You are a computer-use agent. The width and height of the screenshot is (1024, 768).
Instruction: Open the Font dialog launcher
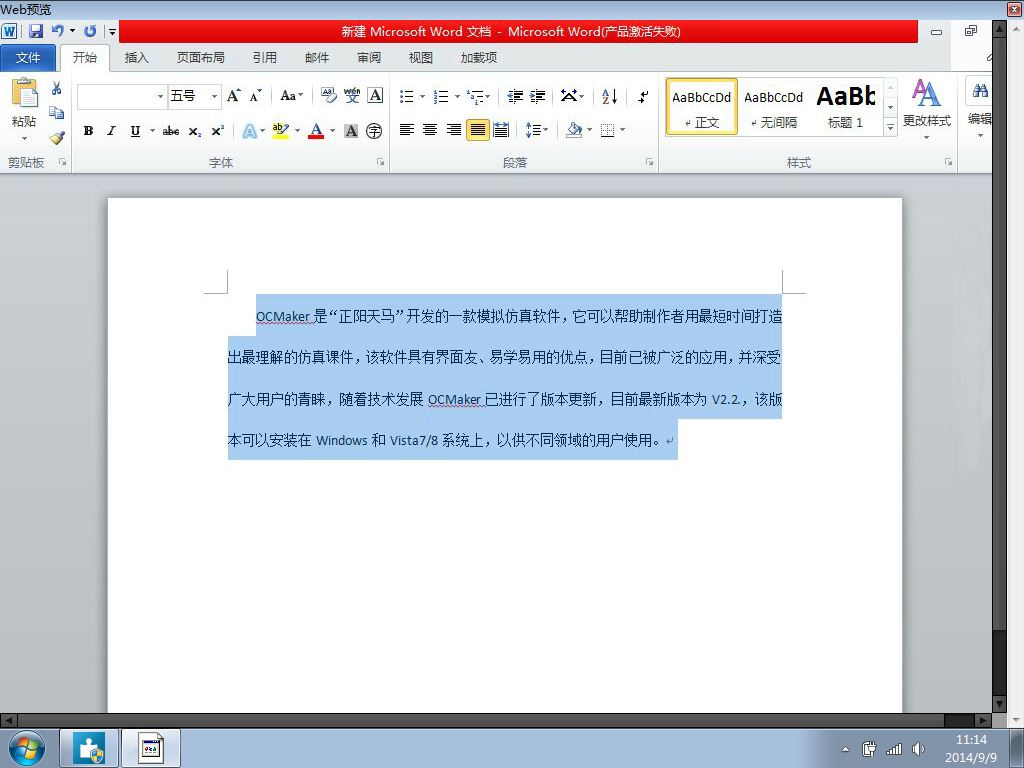pos(380,162)
